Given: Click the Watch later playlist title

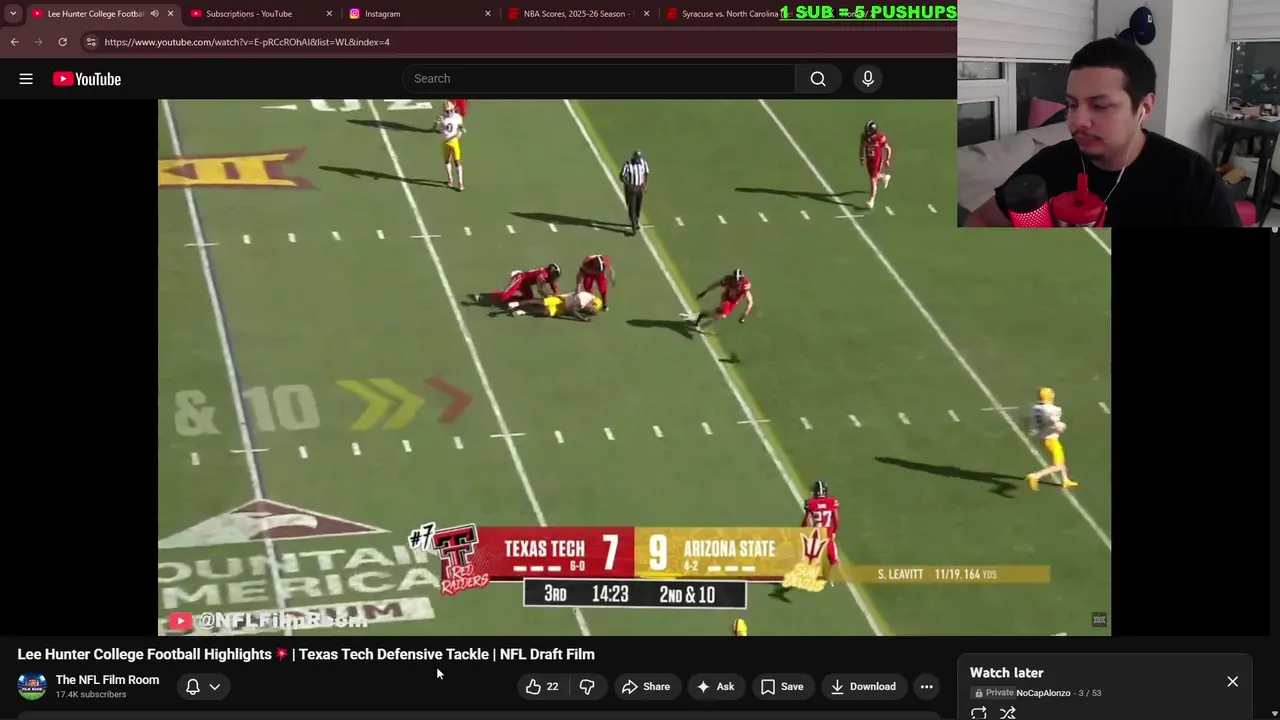Looking at the screenshot, I should [1006, 673].
